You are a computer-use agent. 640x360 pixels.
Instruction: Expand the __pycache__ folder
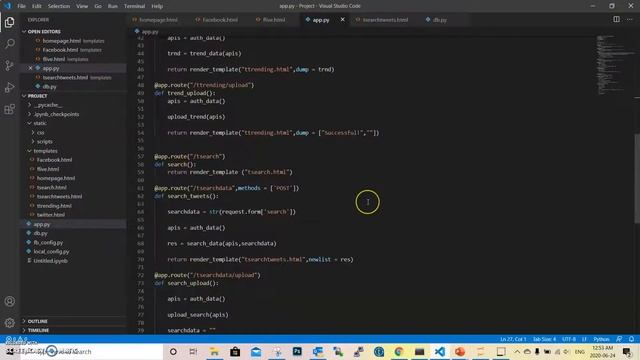pos(47,105)
